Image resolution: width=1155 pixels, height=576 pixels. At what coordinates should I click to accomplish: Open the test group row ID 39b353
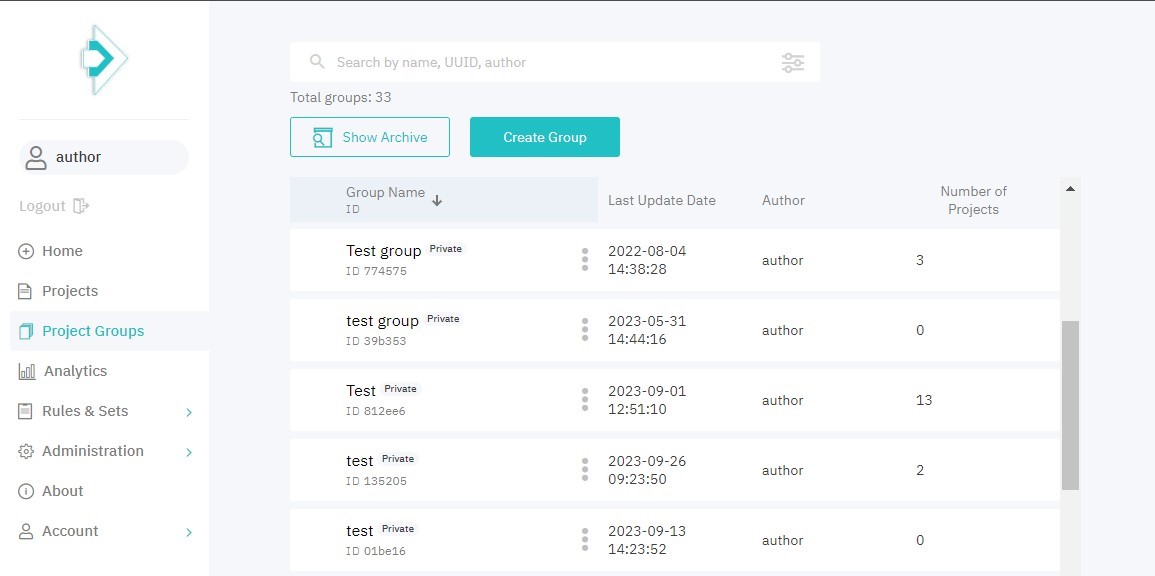[x=675, y=330]
